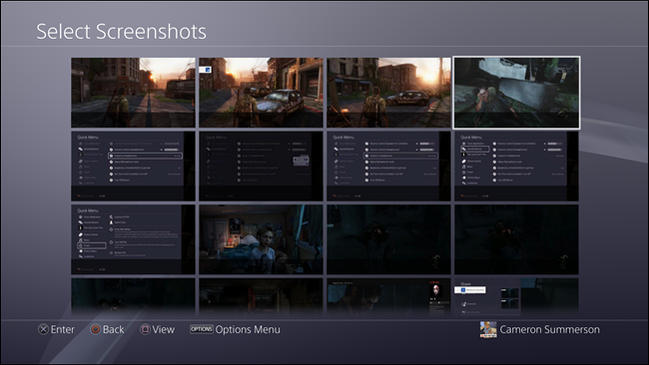Open the first Quick Menu screenshot in the second row
This screenshot has width=649, height=365.
pos(133,166)
